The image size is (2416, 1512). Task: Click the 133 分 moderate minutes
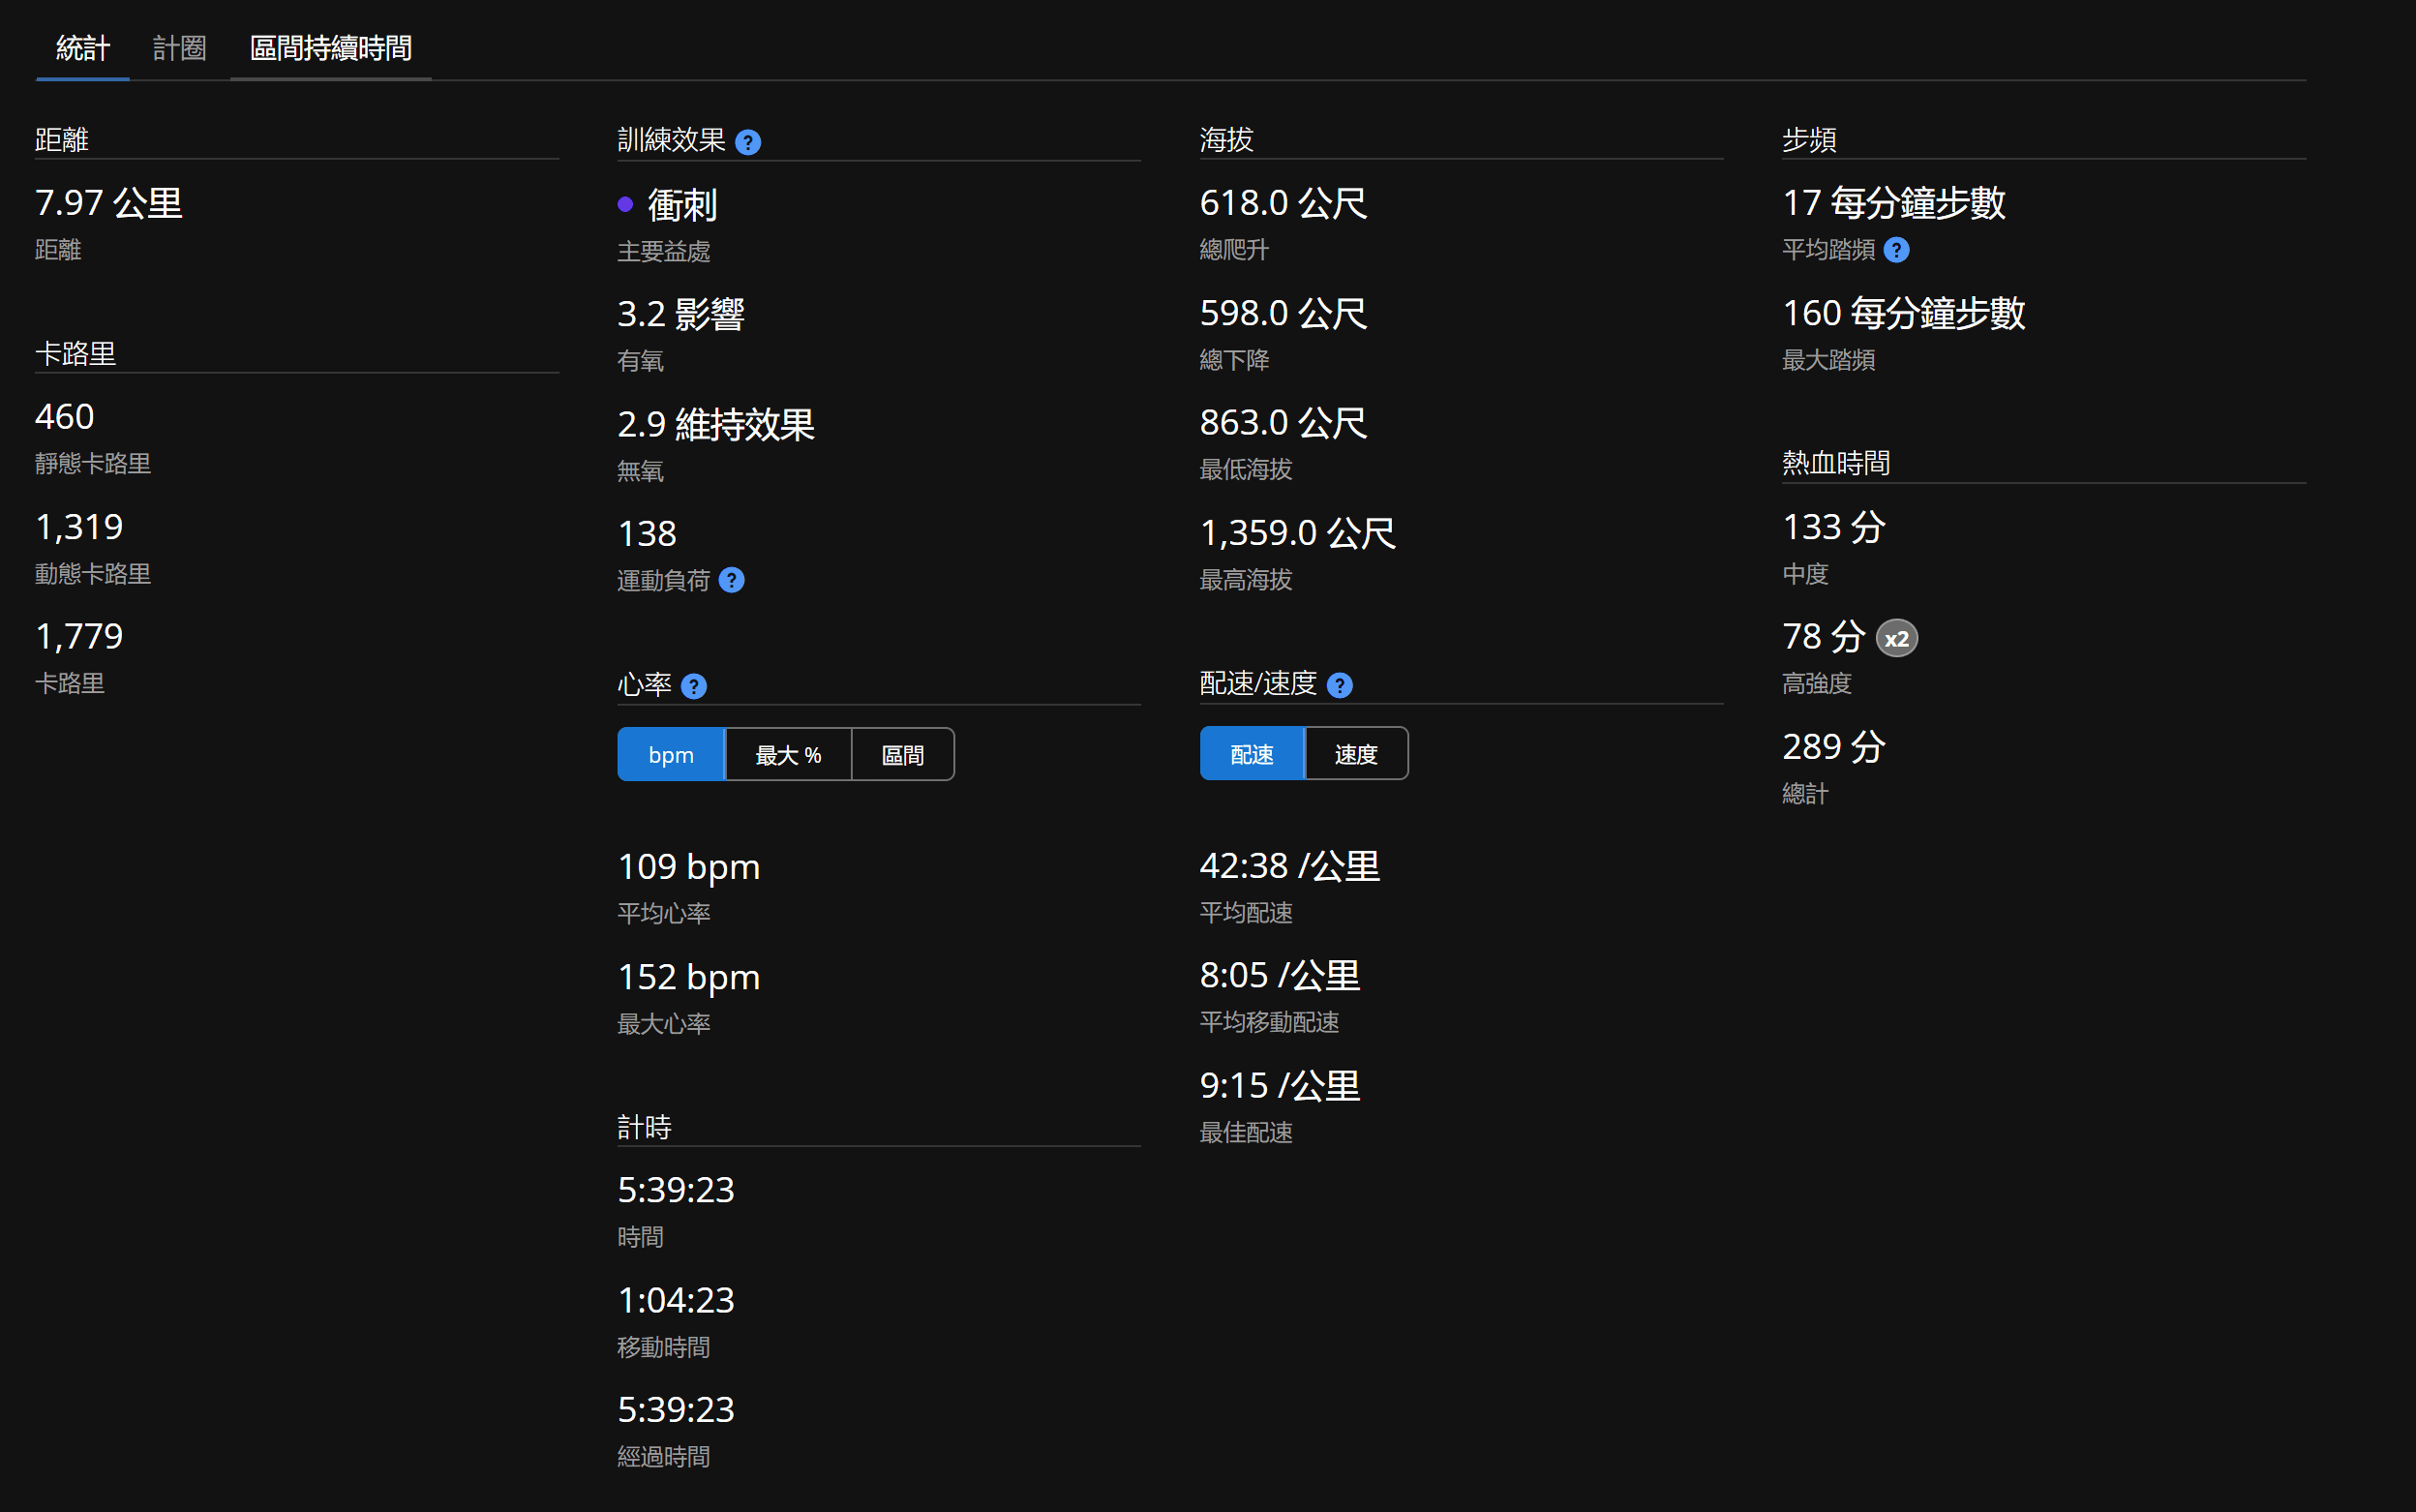1834,527
